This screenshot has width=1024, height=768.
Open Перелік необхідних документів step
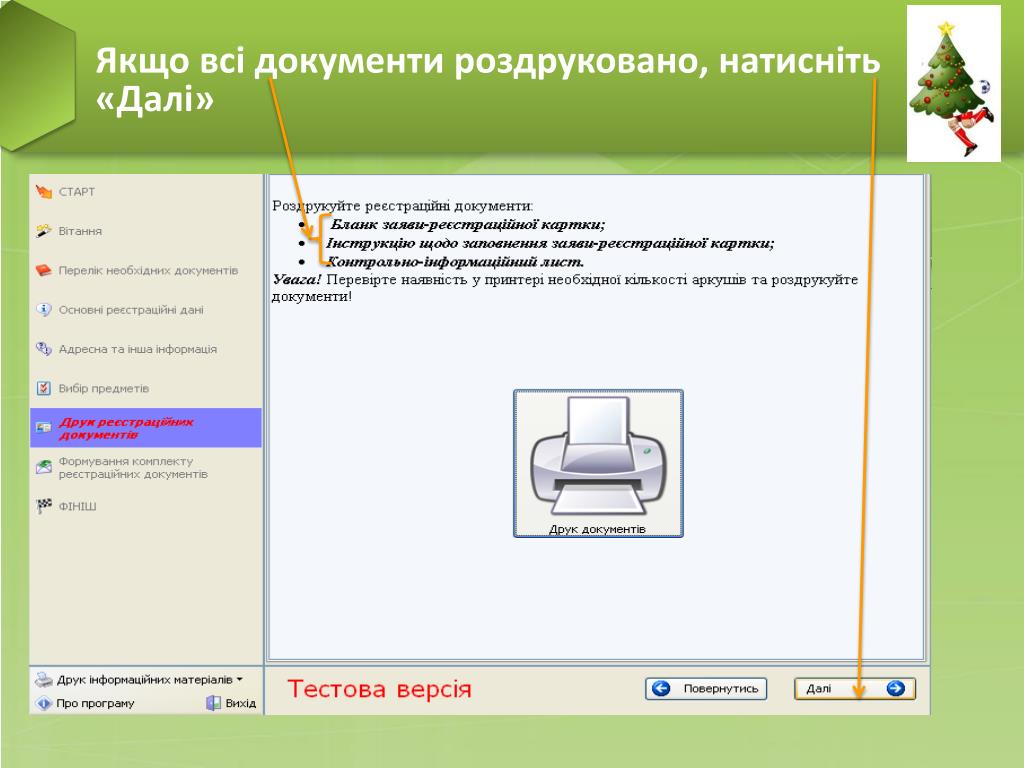pyautogui.click(x=146, y=270)
